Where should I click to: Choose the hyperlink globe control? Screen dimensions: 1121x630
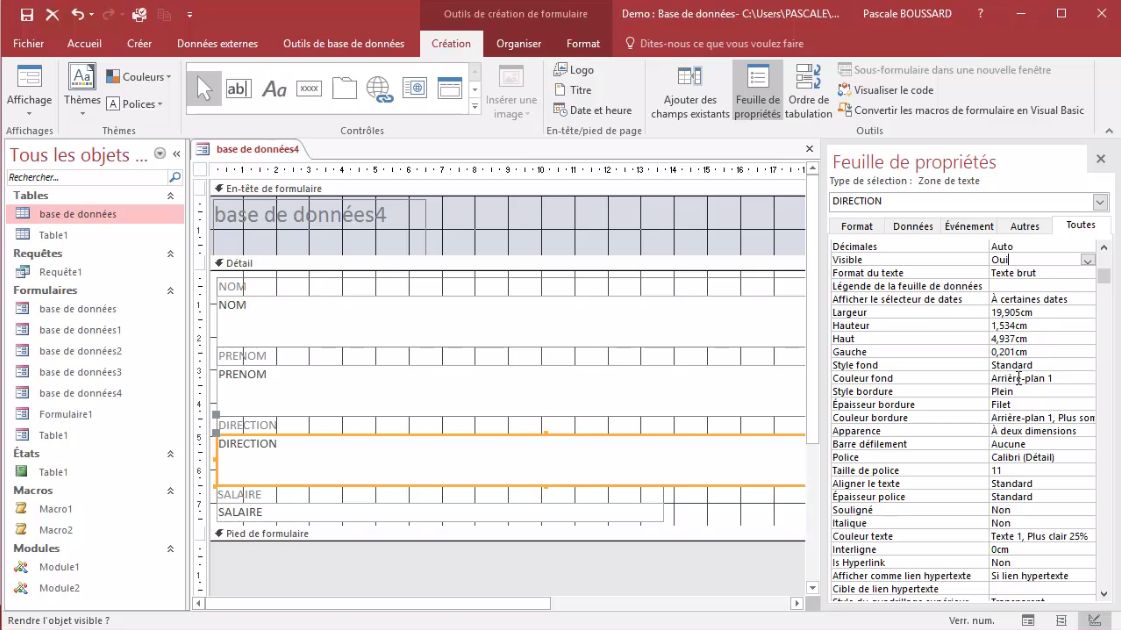click(x=379, y=89)
